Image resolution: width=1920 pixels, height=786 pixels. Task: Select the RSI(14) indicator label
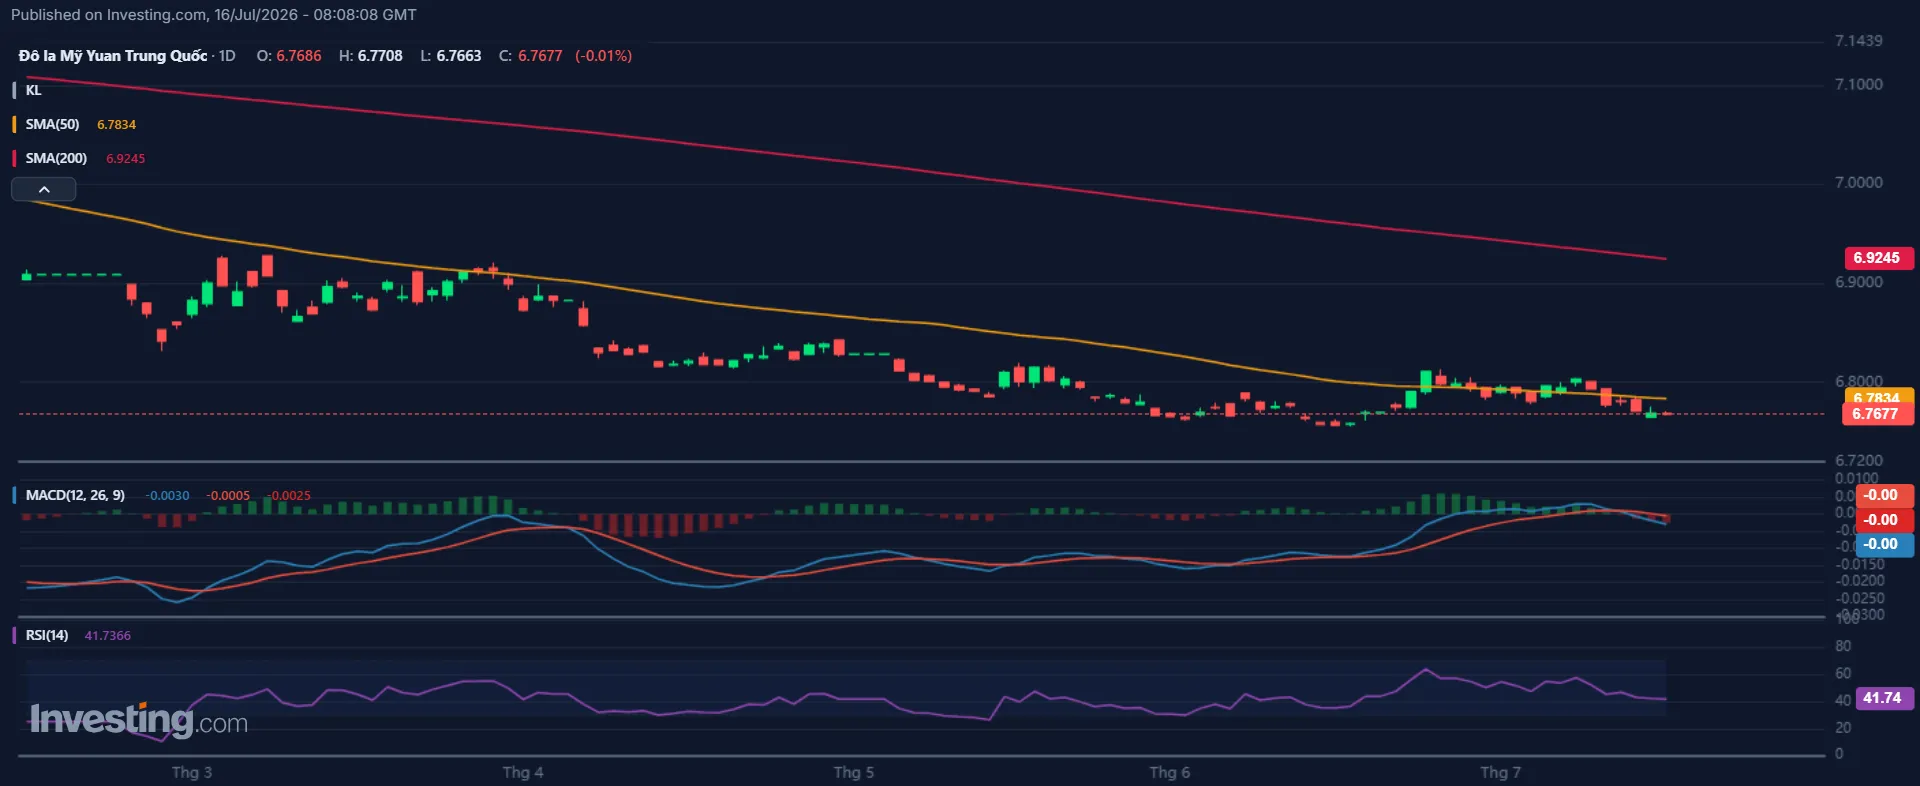point(47,635)
